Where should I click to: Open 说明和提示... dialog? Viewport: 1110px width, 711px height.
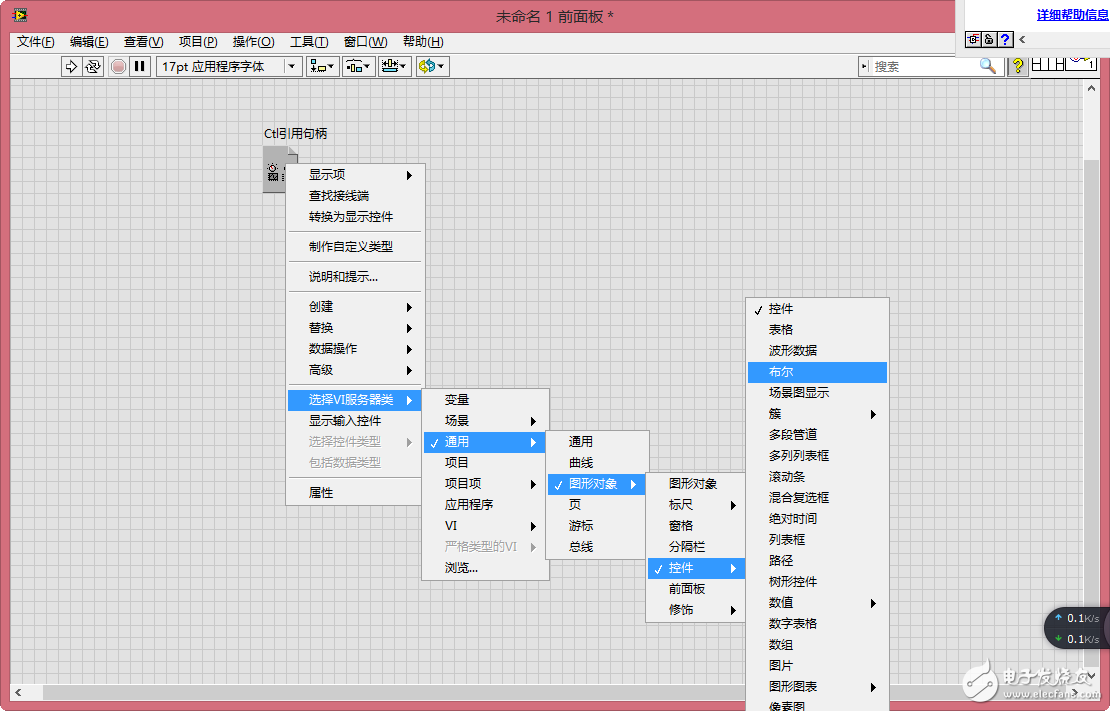355,277
